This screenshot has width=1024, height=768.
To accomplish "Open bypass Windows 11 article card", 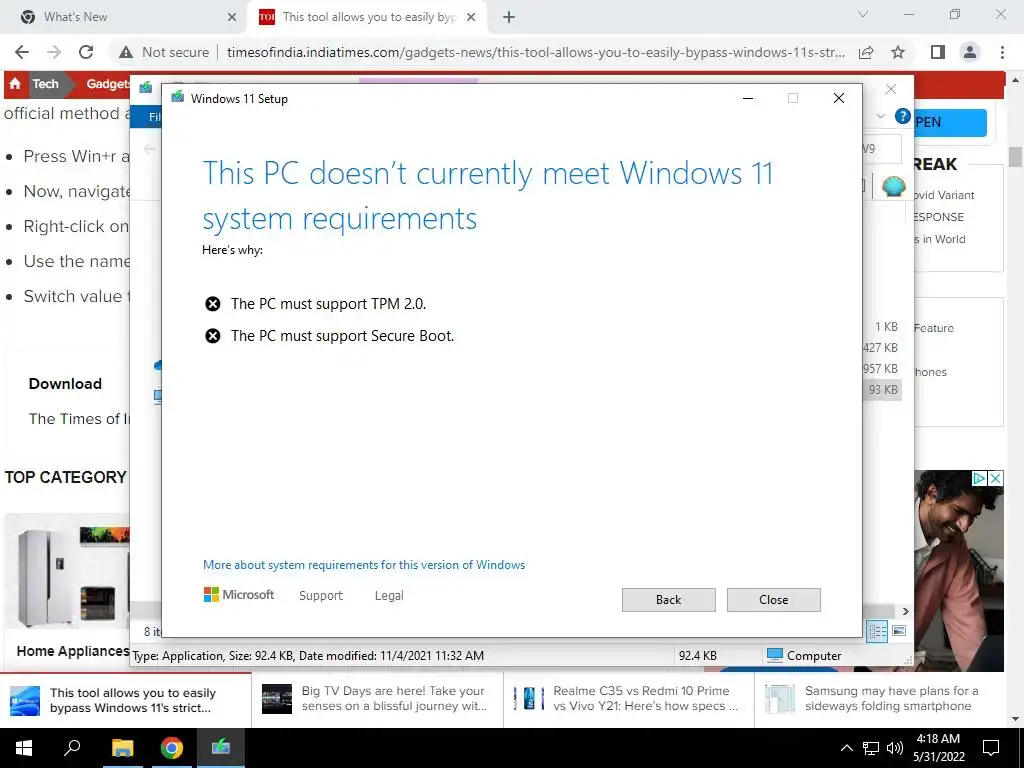I will point(125,700).
